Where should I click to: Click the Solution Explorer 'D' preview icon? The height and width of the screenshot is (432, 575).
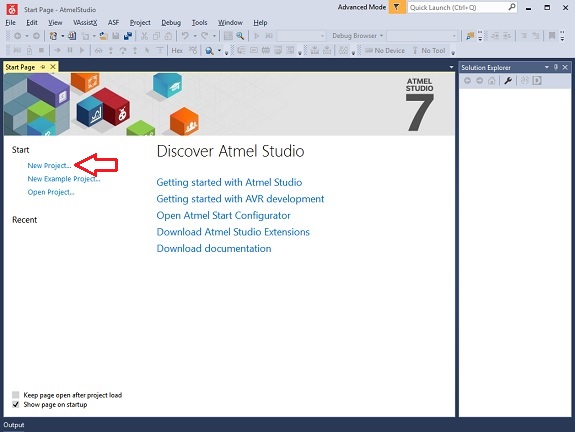(537, 81)
